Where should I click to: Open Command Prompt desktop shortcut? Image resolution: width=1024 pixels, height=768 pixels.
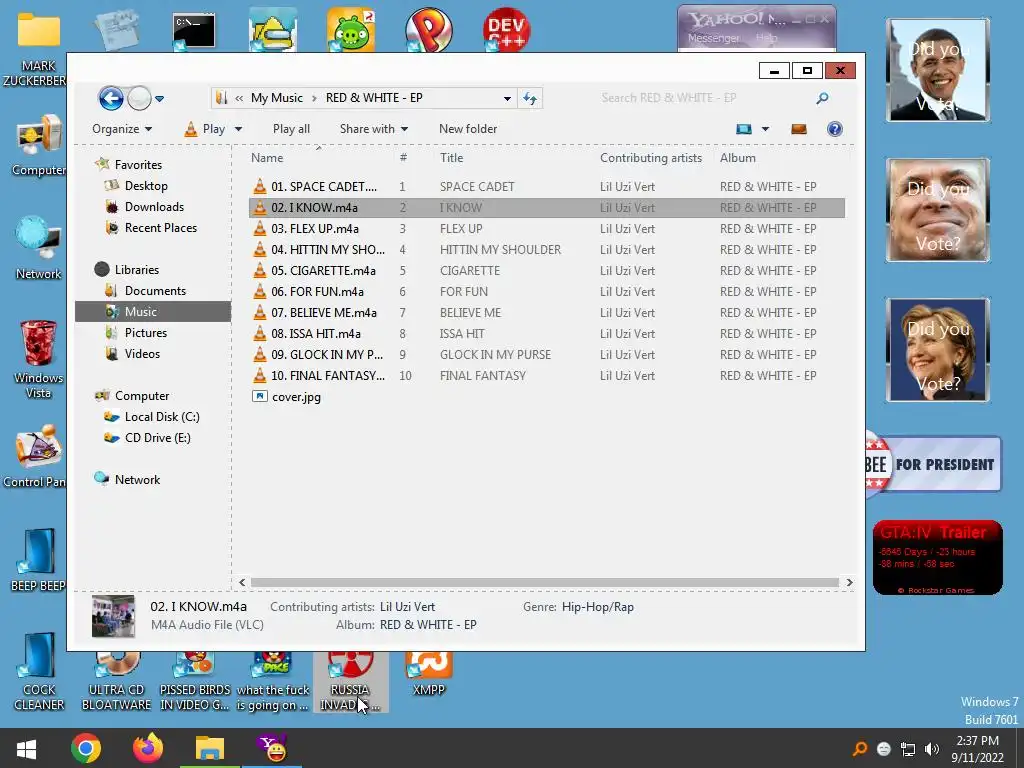tap(193, 30)
